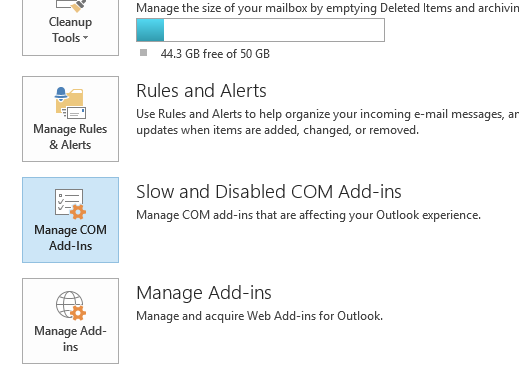Select the Manage COM Add-Ins label

70,238
